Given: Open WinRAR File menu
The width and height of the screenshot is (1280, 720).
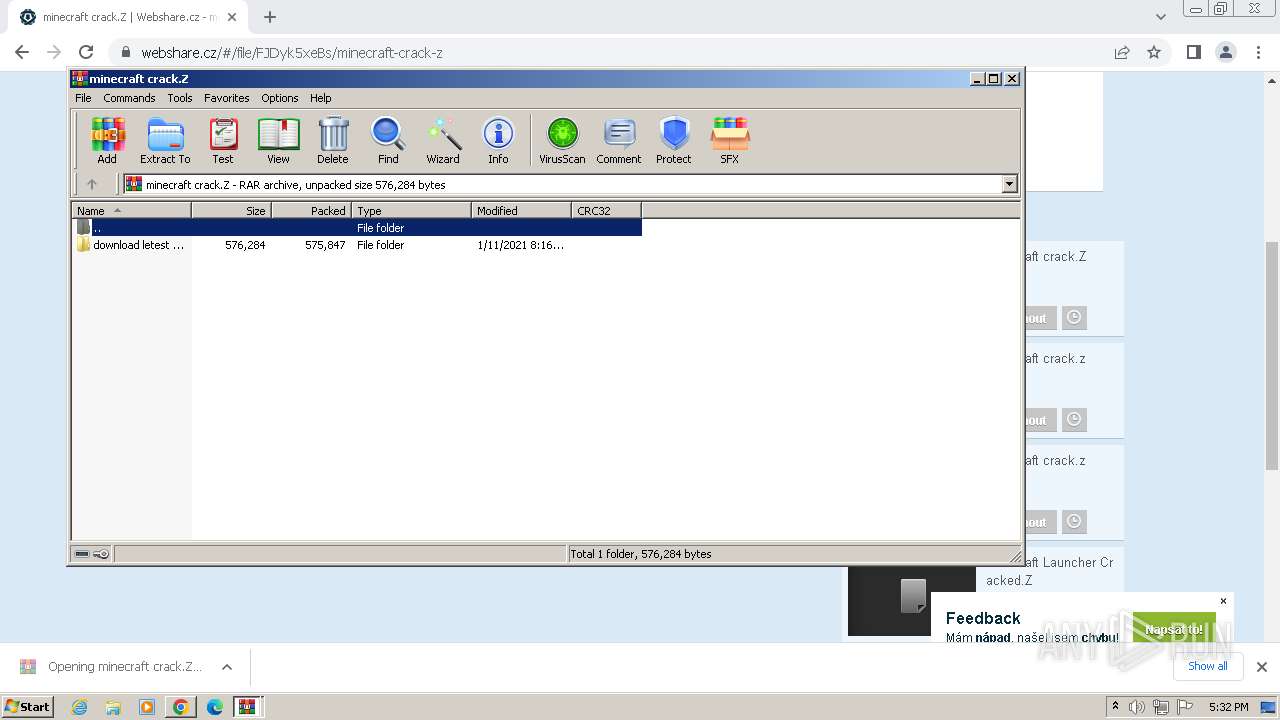Looking at the screenshot, I should click(x=83, y=98).
